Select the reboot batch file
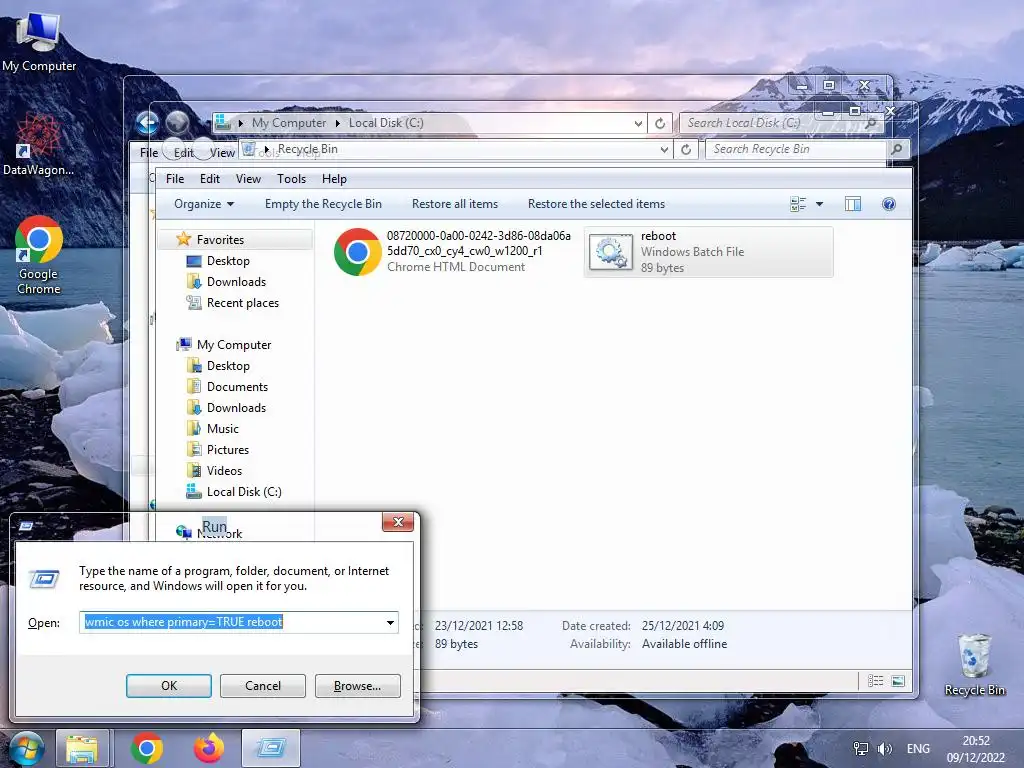 pyautogui.click(x=709, y=252)
